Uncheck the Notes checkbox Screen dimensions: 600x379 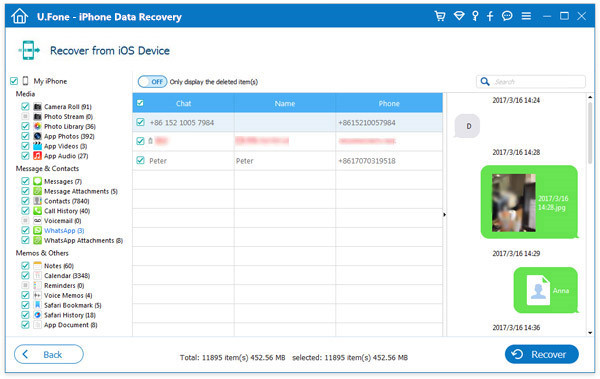tap(25, 266)
